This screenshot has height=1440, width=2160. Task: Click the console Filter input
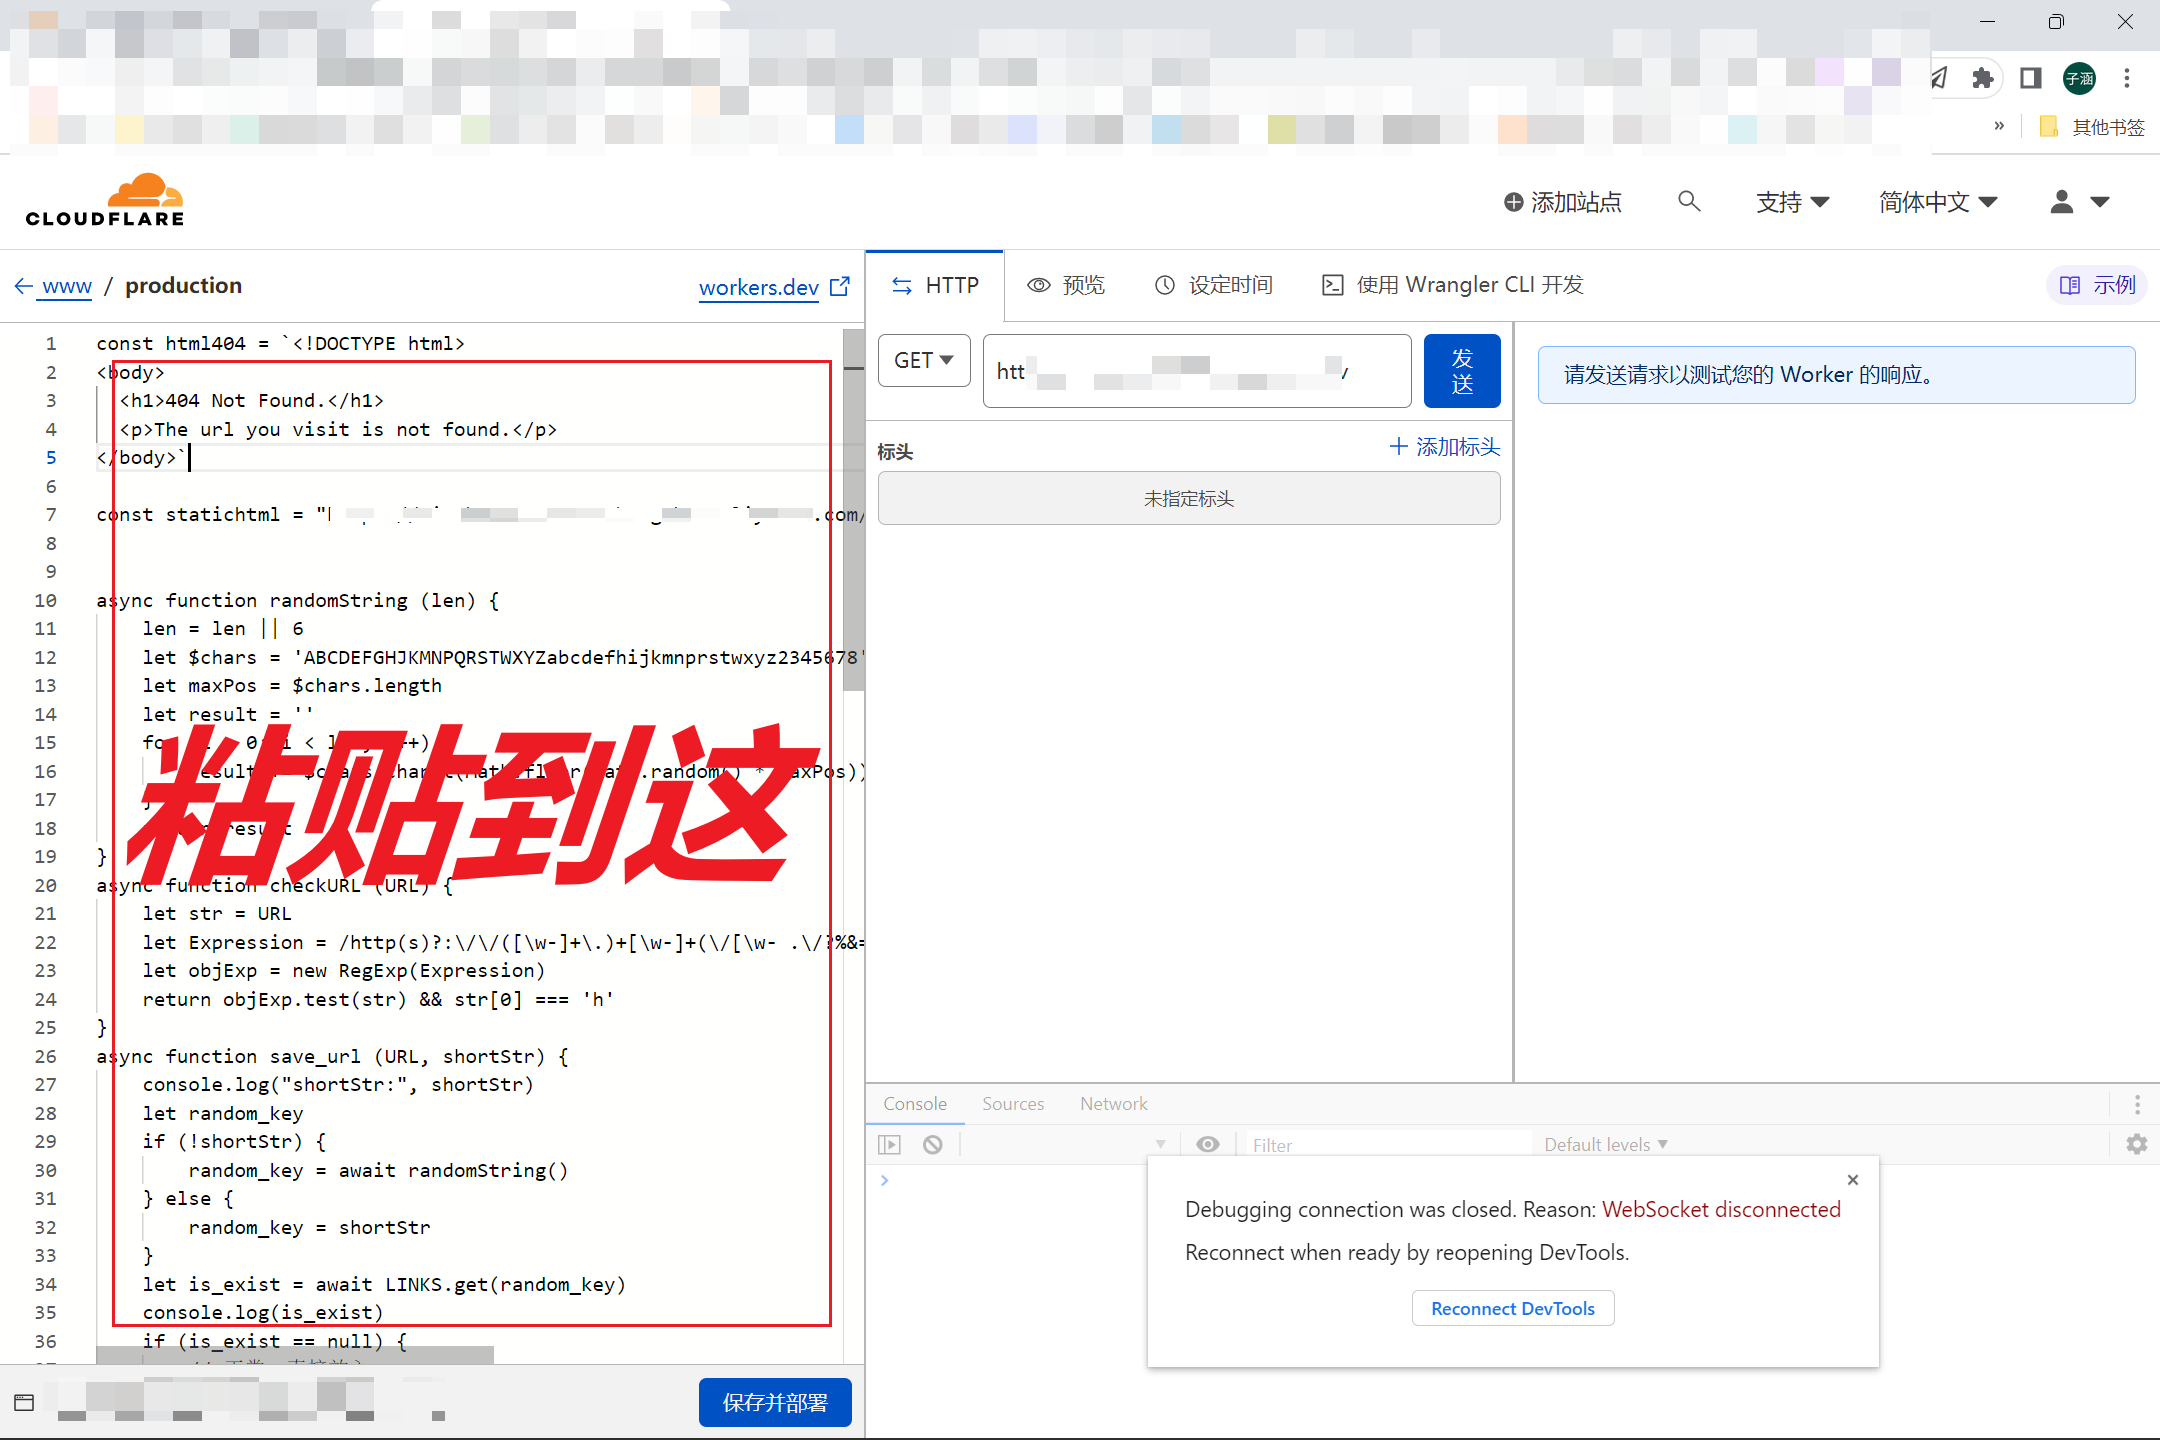[x=1387, y=1144]
